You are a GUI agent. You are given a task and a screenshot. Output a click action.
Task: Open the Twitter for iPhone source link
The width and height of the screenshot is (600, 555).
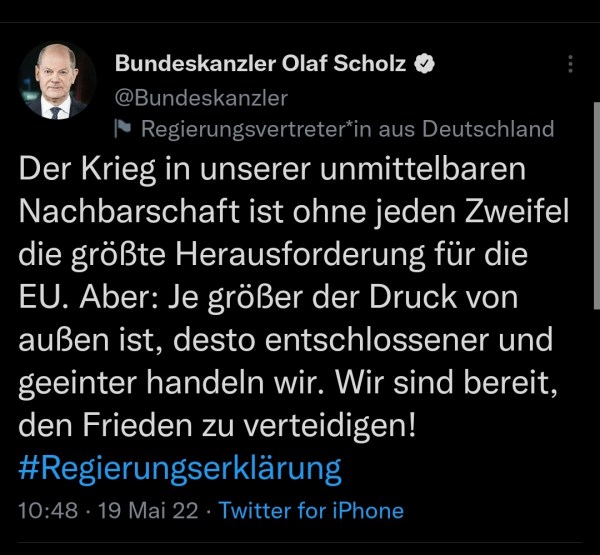(311, 510)
